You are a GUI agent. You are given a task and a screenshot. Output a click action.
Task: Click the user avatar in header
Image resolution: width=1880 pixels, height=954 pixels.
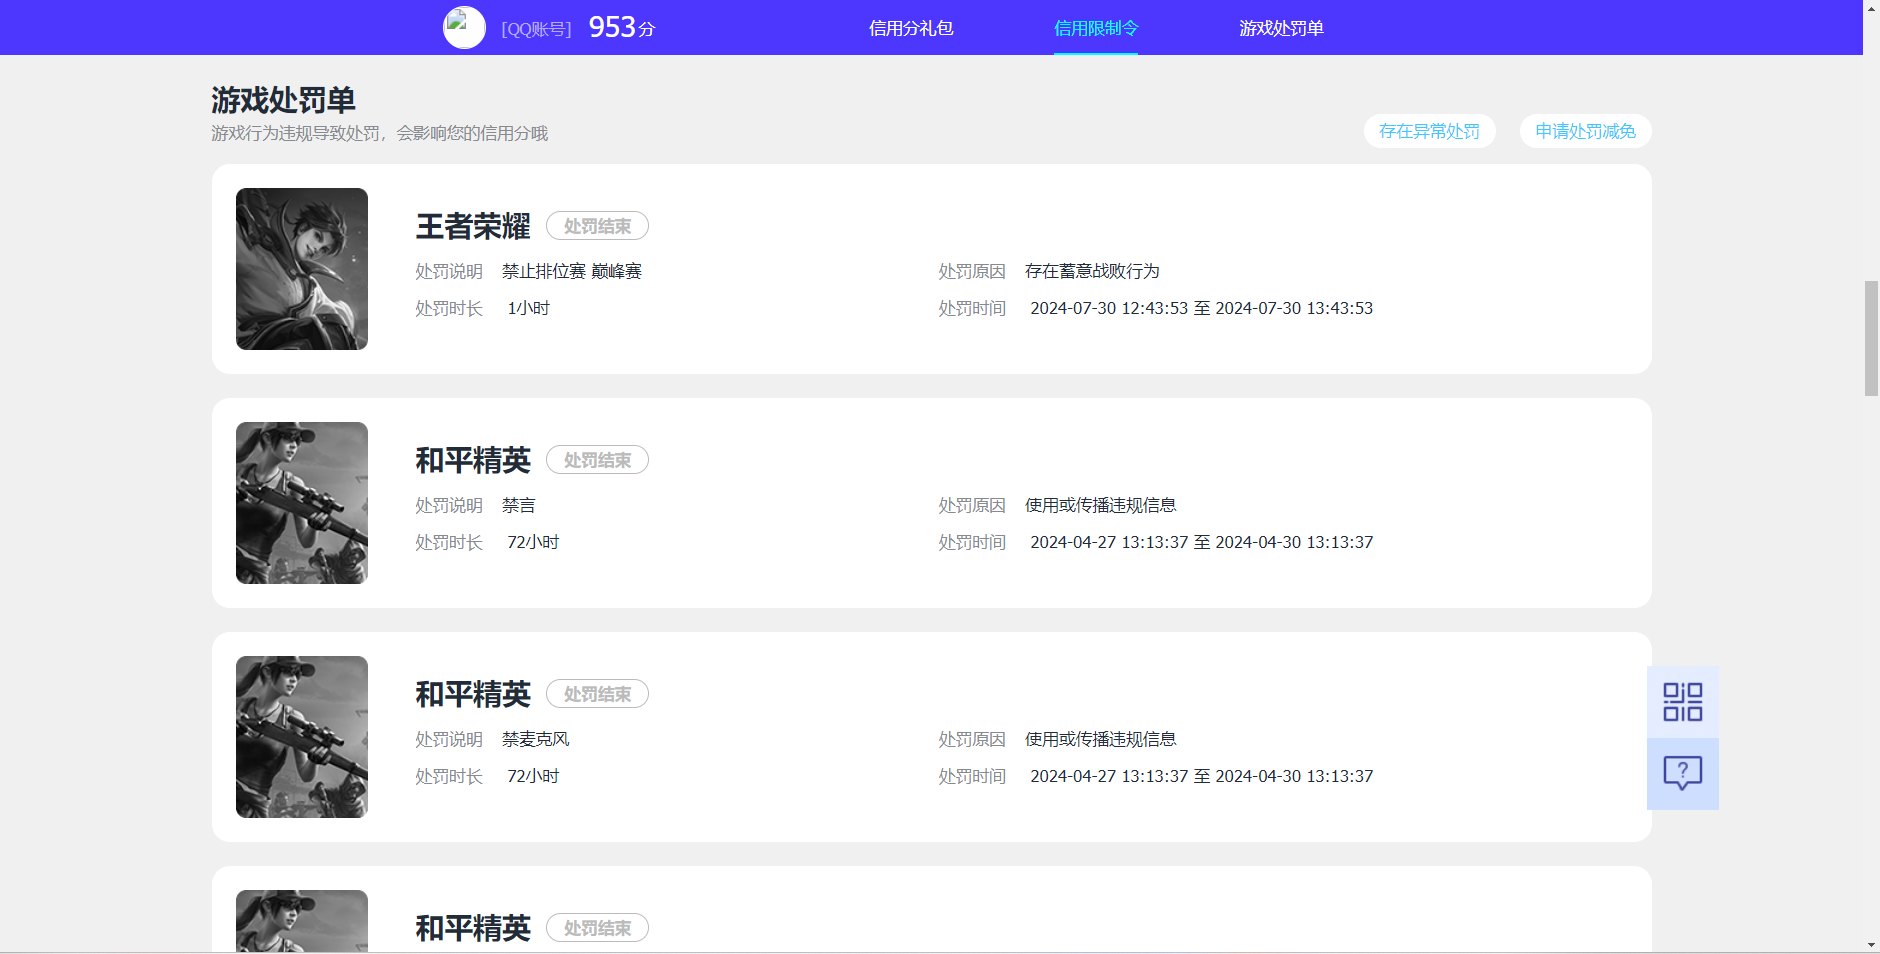click(464, 28)
